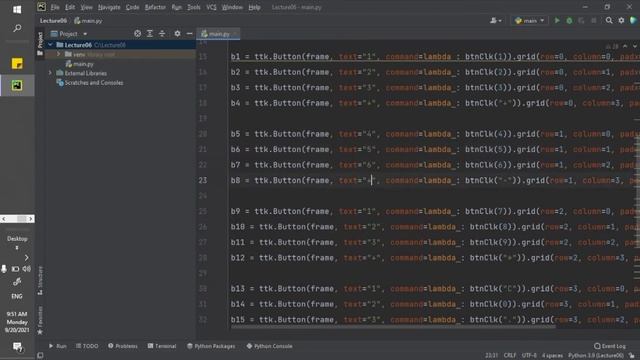
Task: Open the Problems tool window
Action: click(123, 346)
